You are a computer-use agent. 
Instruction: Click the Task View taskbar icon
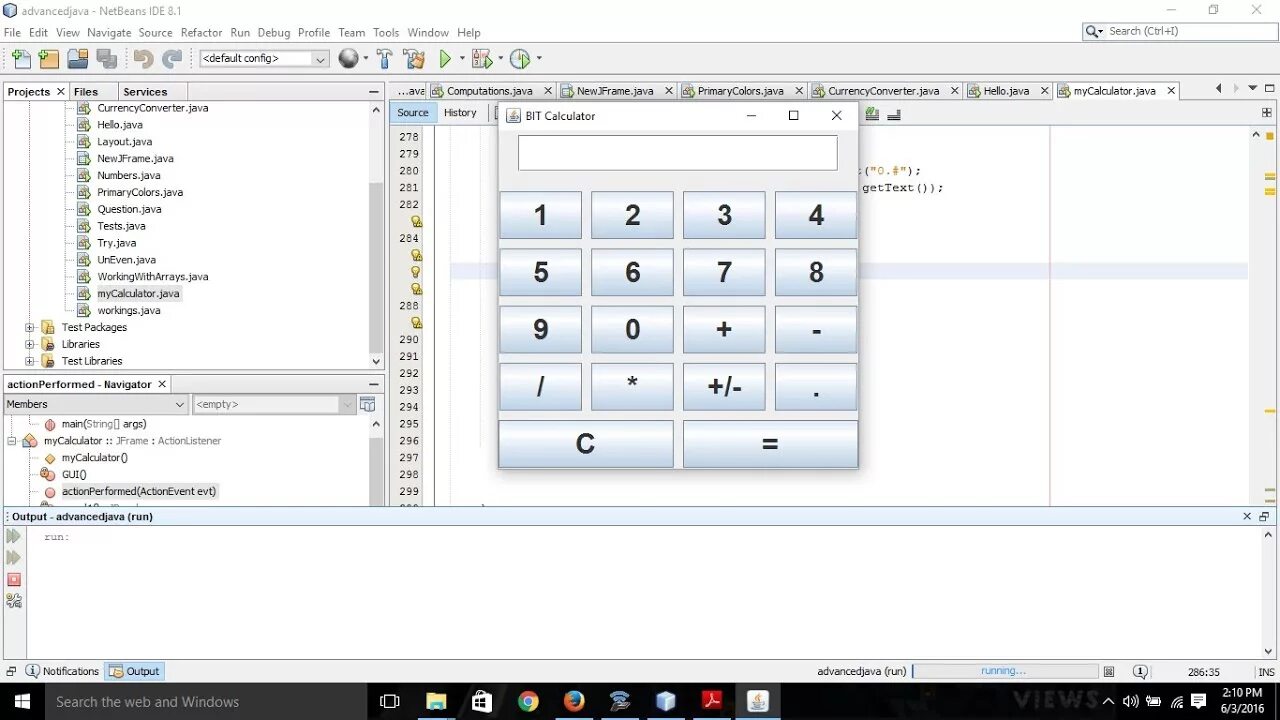tap(390, 702)
